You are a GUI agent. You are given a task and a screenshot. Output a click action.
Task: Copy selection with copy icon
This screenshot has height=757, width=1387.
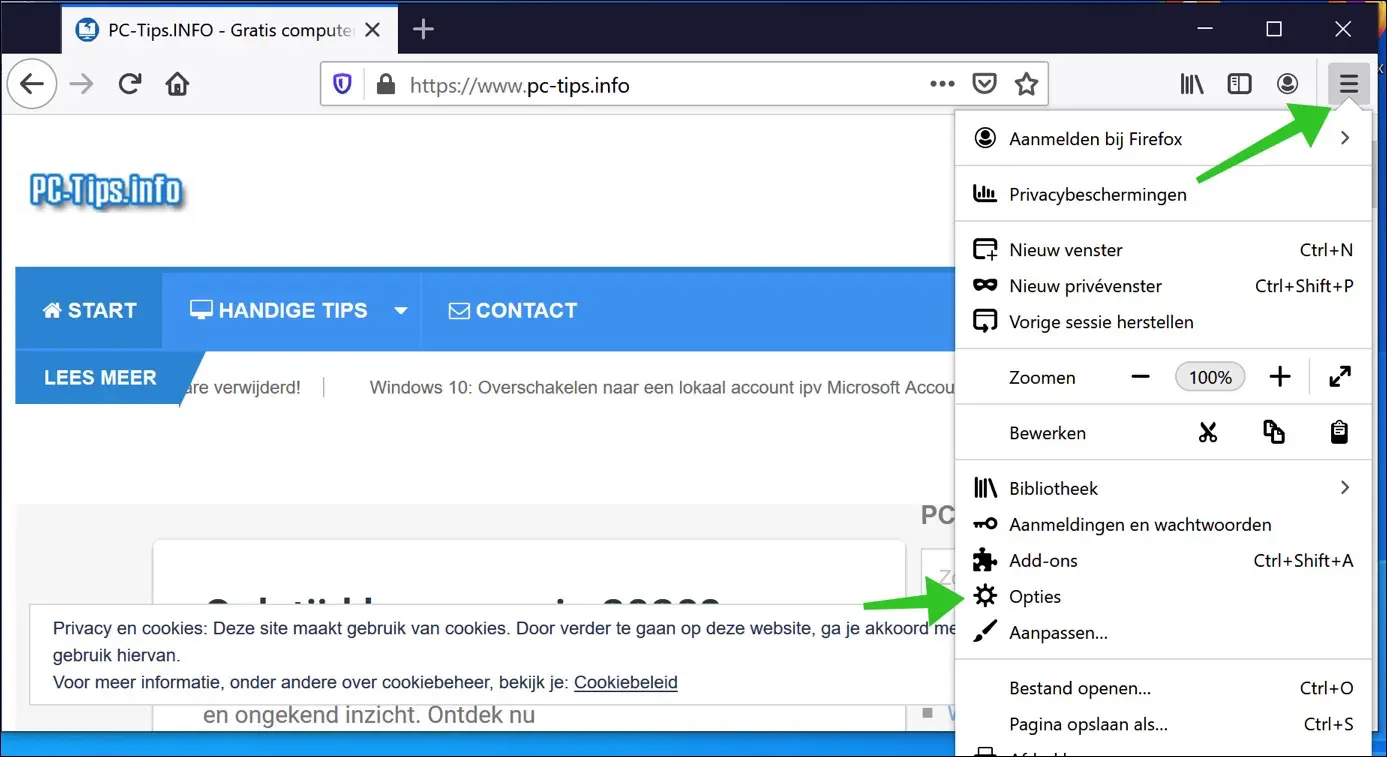coord(1274,433)
